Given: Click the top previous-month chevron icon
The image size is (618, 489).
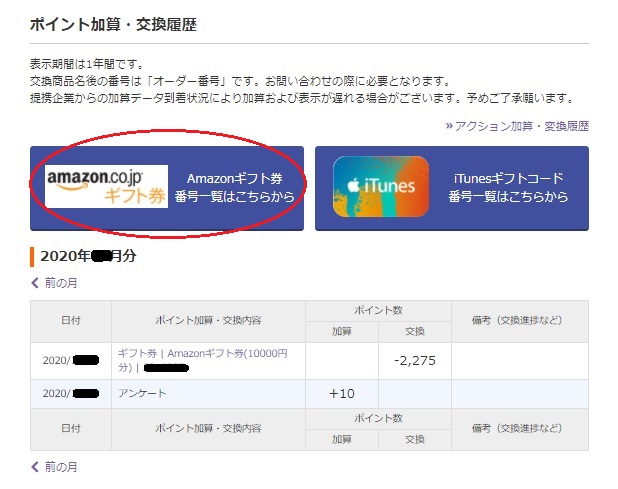Looking at the screenshot, I should pyautogui.click(x=35, y=283).
